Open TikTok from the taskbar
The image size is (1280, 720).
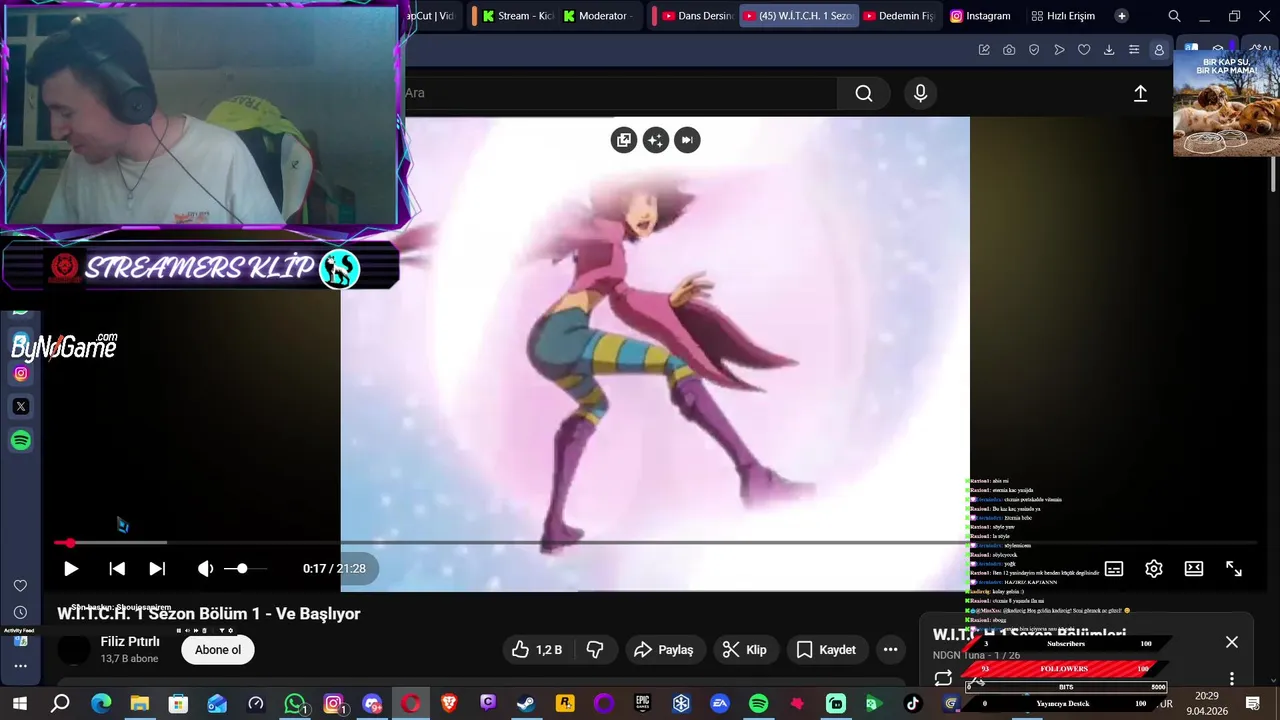click(x=912, y=704)
